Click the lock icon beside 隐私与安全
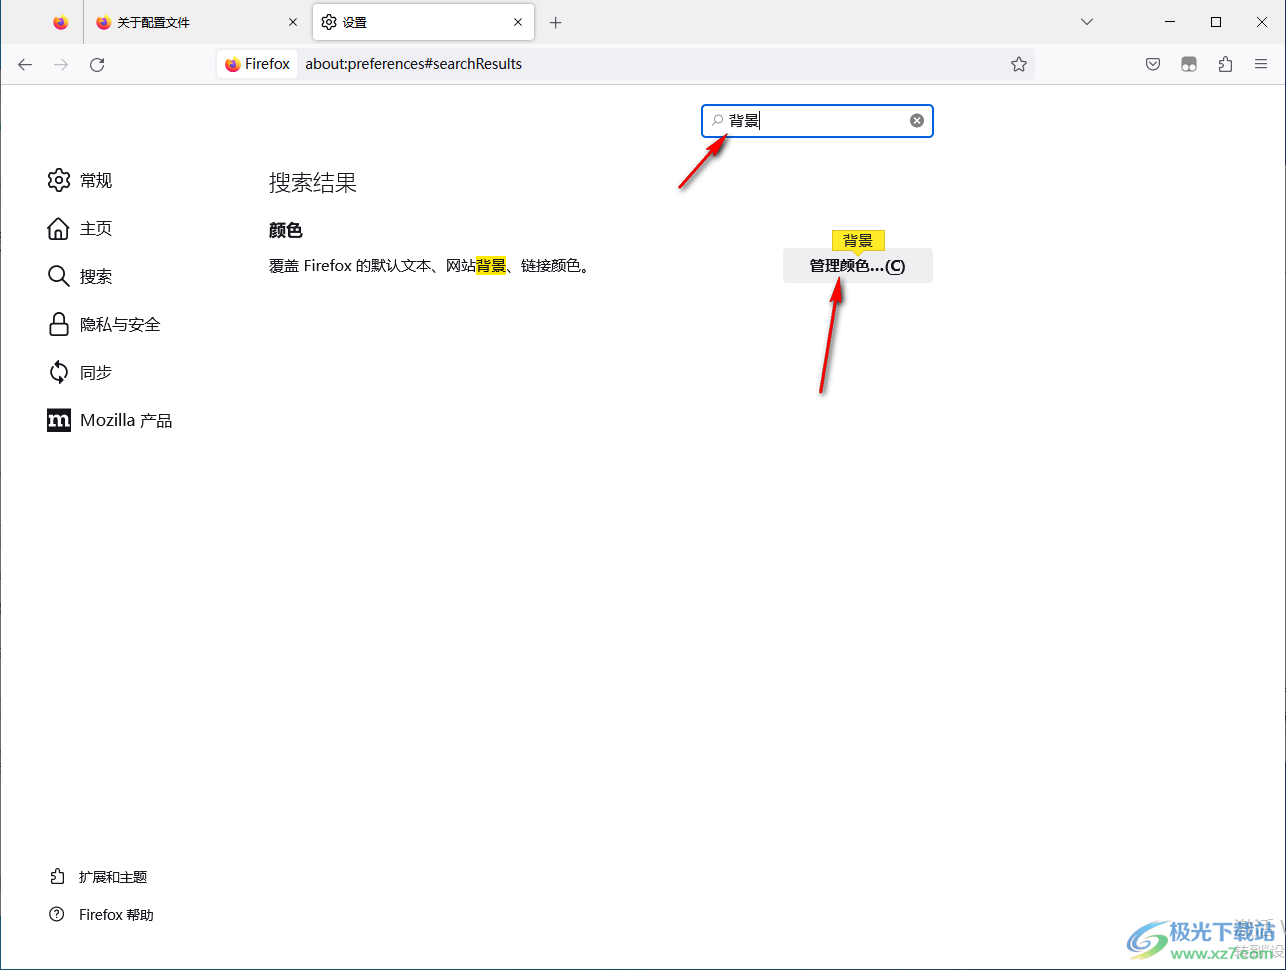 click(x=59, y=324)
